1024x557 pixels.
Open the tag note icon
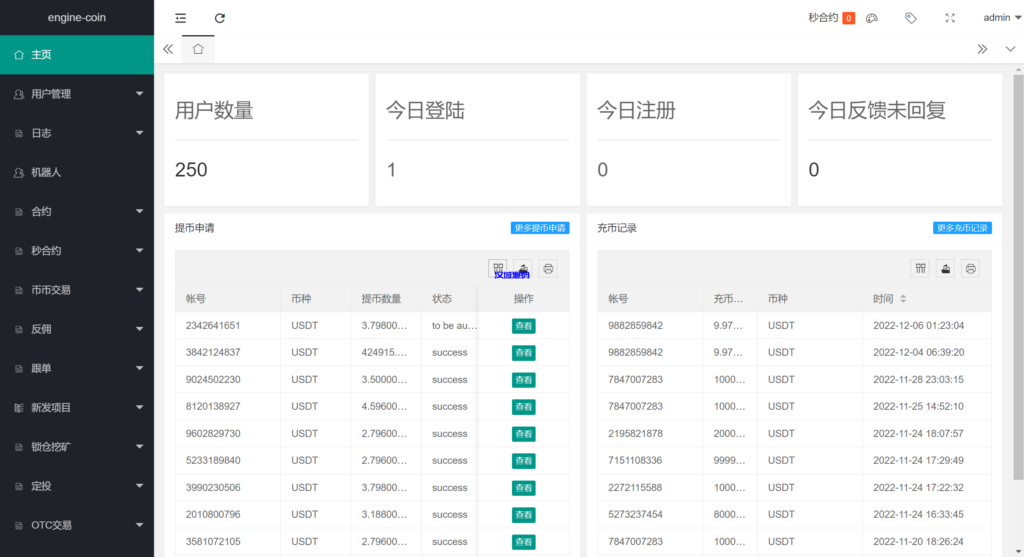tap(910, 18)
